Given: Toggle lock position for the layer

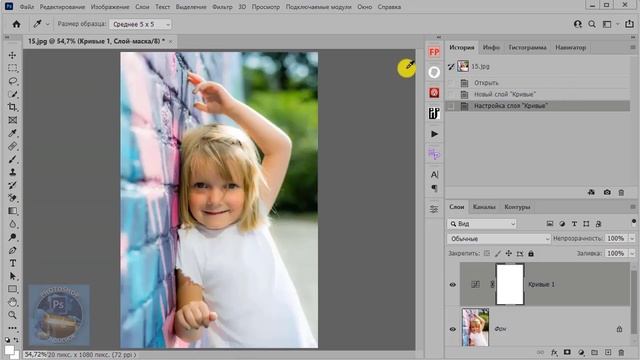Looking at the screenshot, I should (x=509, y=253).
